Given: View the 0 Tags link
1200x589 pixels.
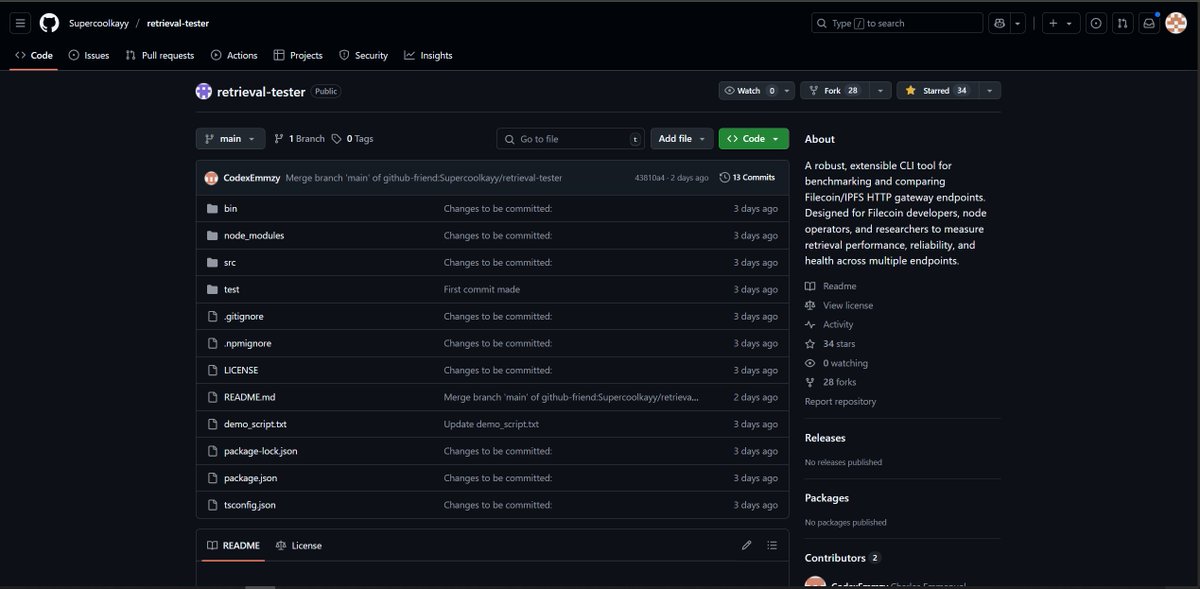Looking at the screenshot, I should click(x=352, y=139).
